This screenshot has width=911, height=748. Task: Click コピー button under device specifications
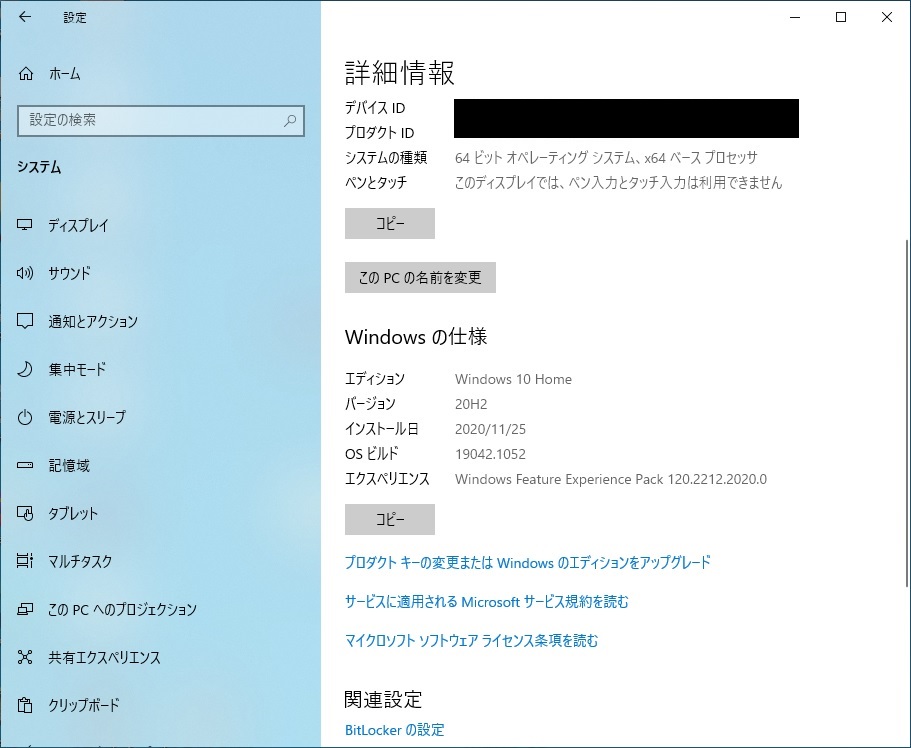(x=390, y=223)
